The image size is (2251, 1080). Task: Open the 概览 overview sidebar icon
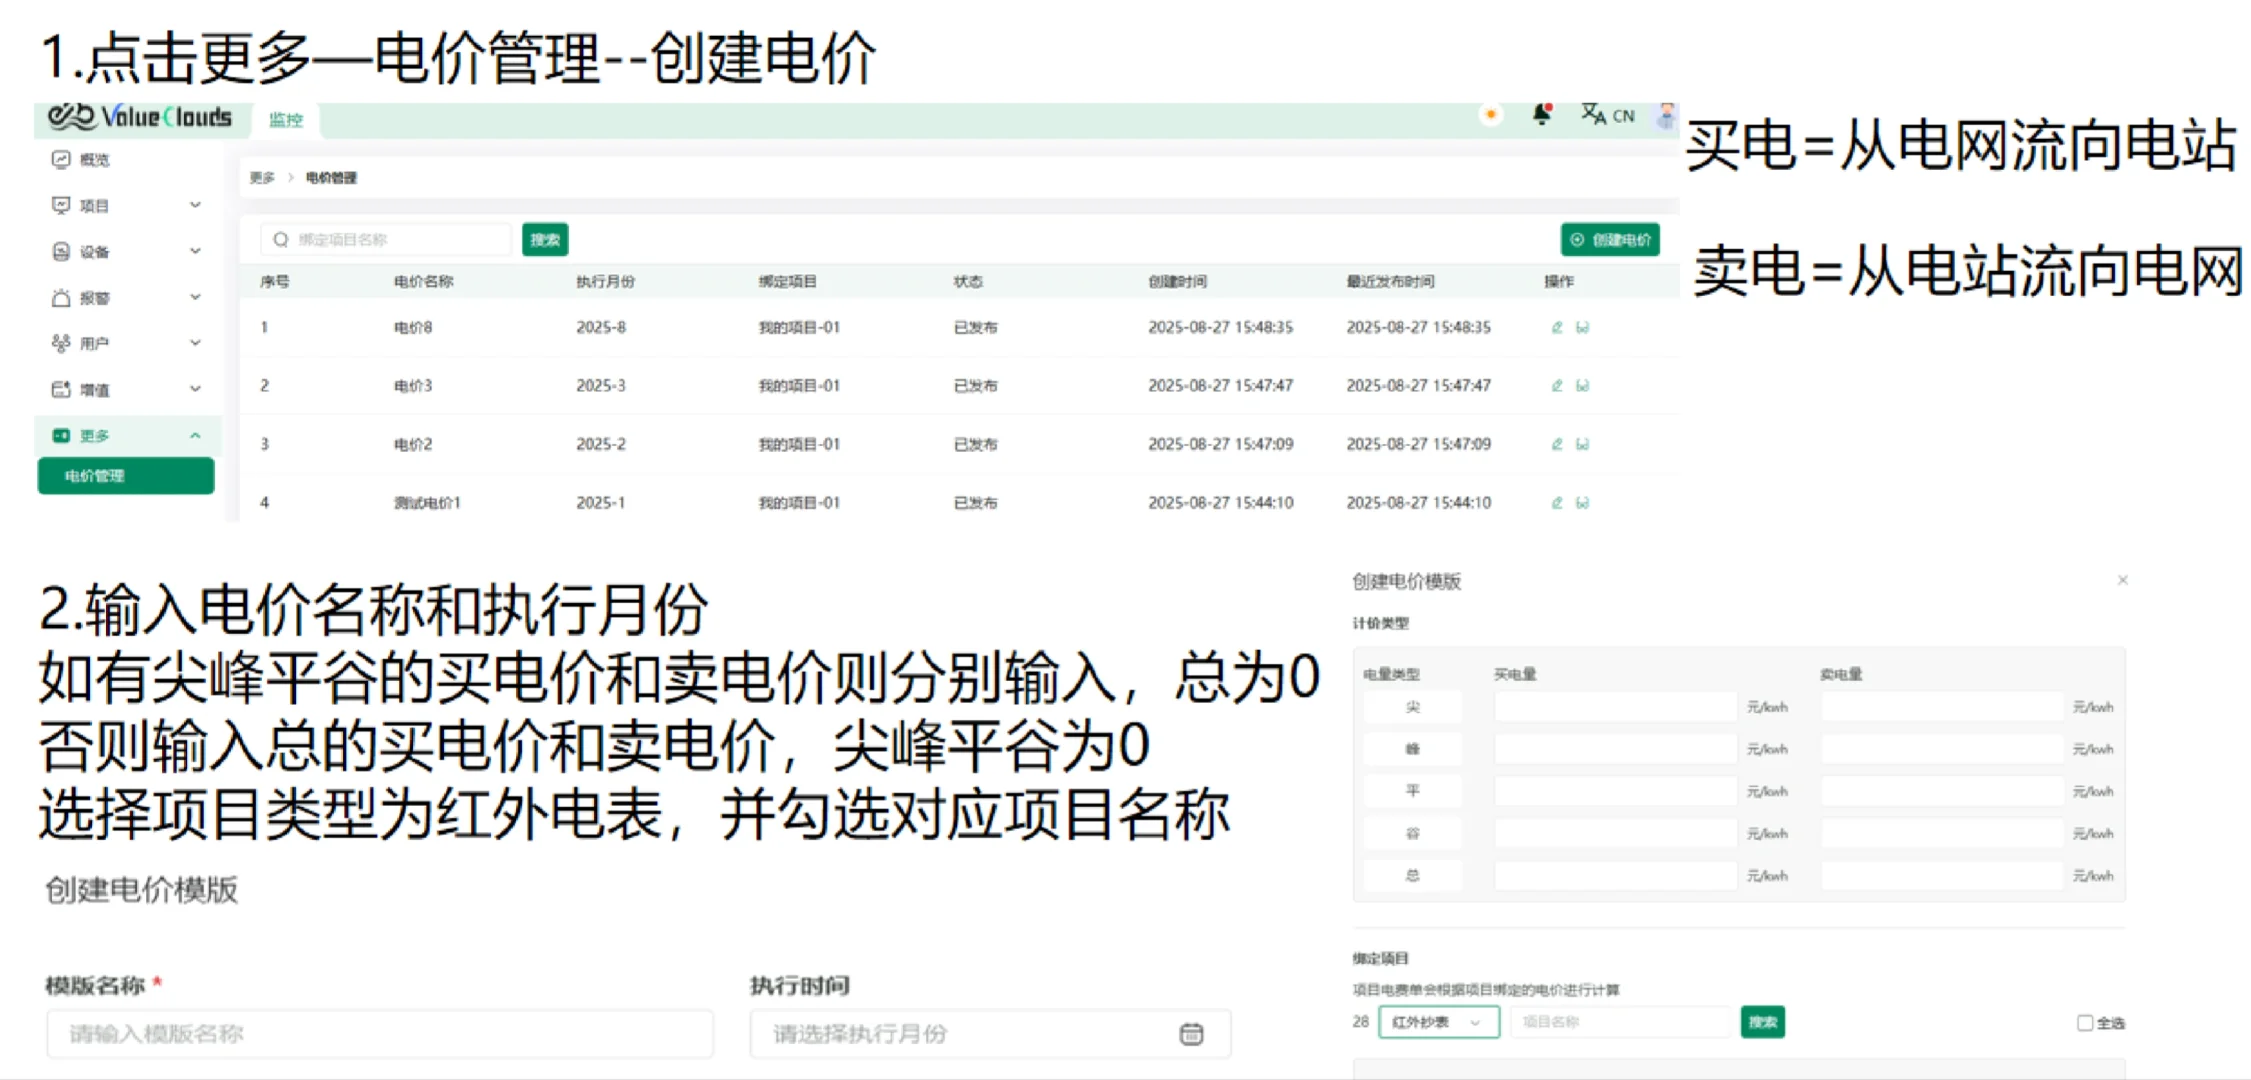(60, 158)
